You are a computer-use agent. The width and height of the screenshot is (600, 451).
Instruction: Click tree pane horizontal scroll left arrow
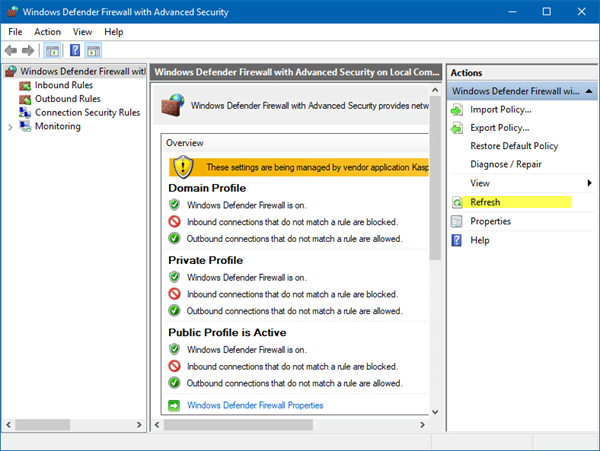pyautogui.click(x=8, y=425)
